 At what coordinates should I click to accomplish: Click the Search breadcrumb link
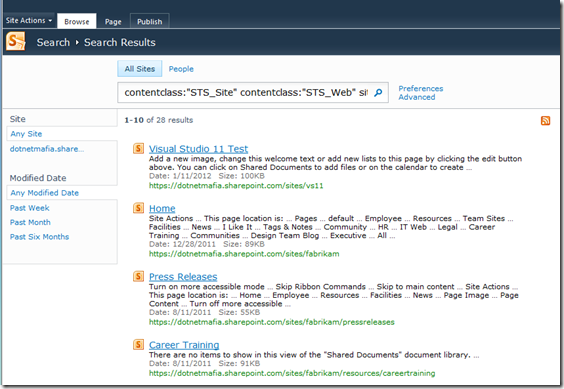pyautogui.click(x=53, y=42)
